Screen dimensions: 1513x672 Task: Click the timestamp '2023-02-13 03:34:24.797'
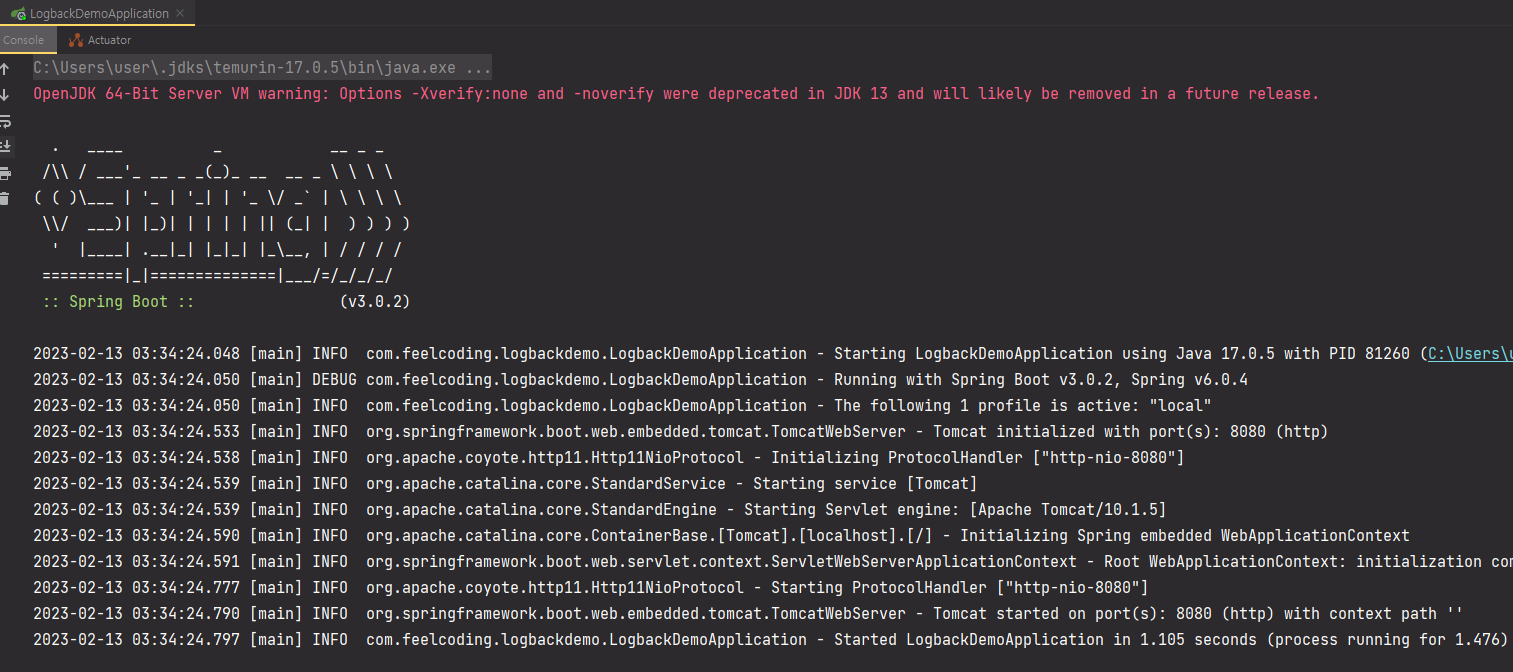(x=136, y=640)
